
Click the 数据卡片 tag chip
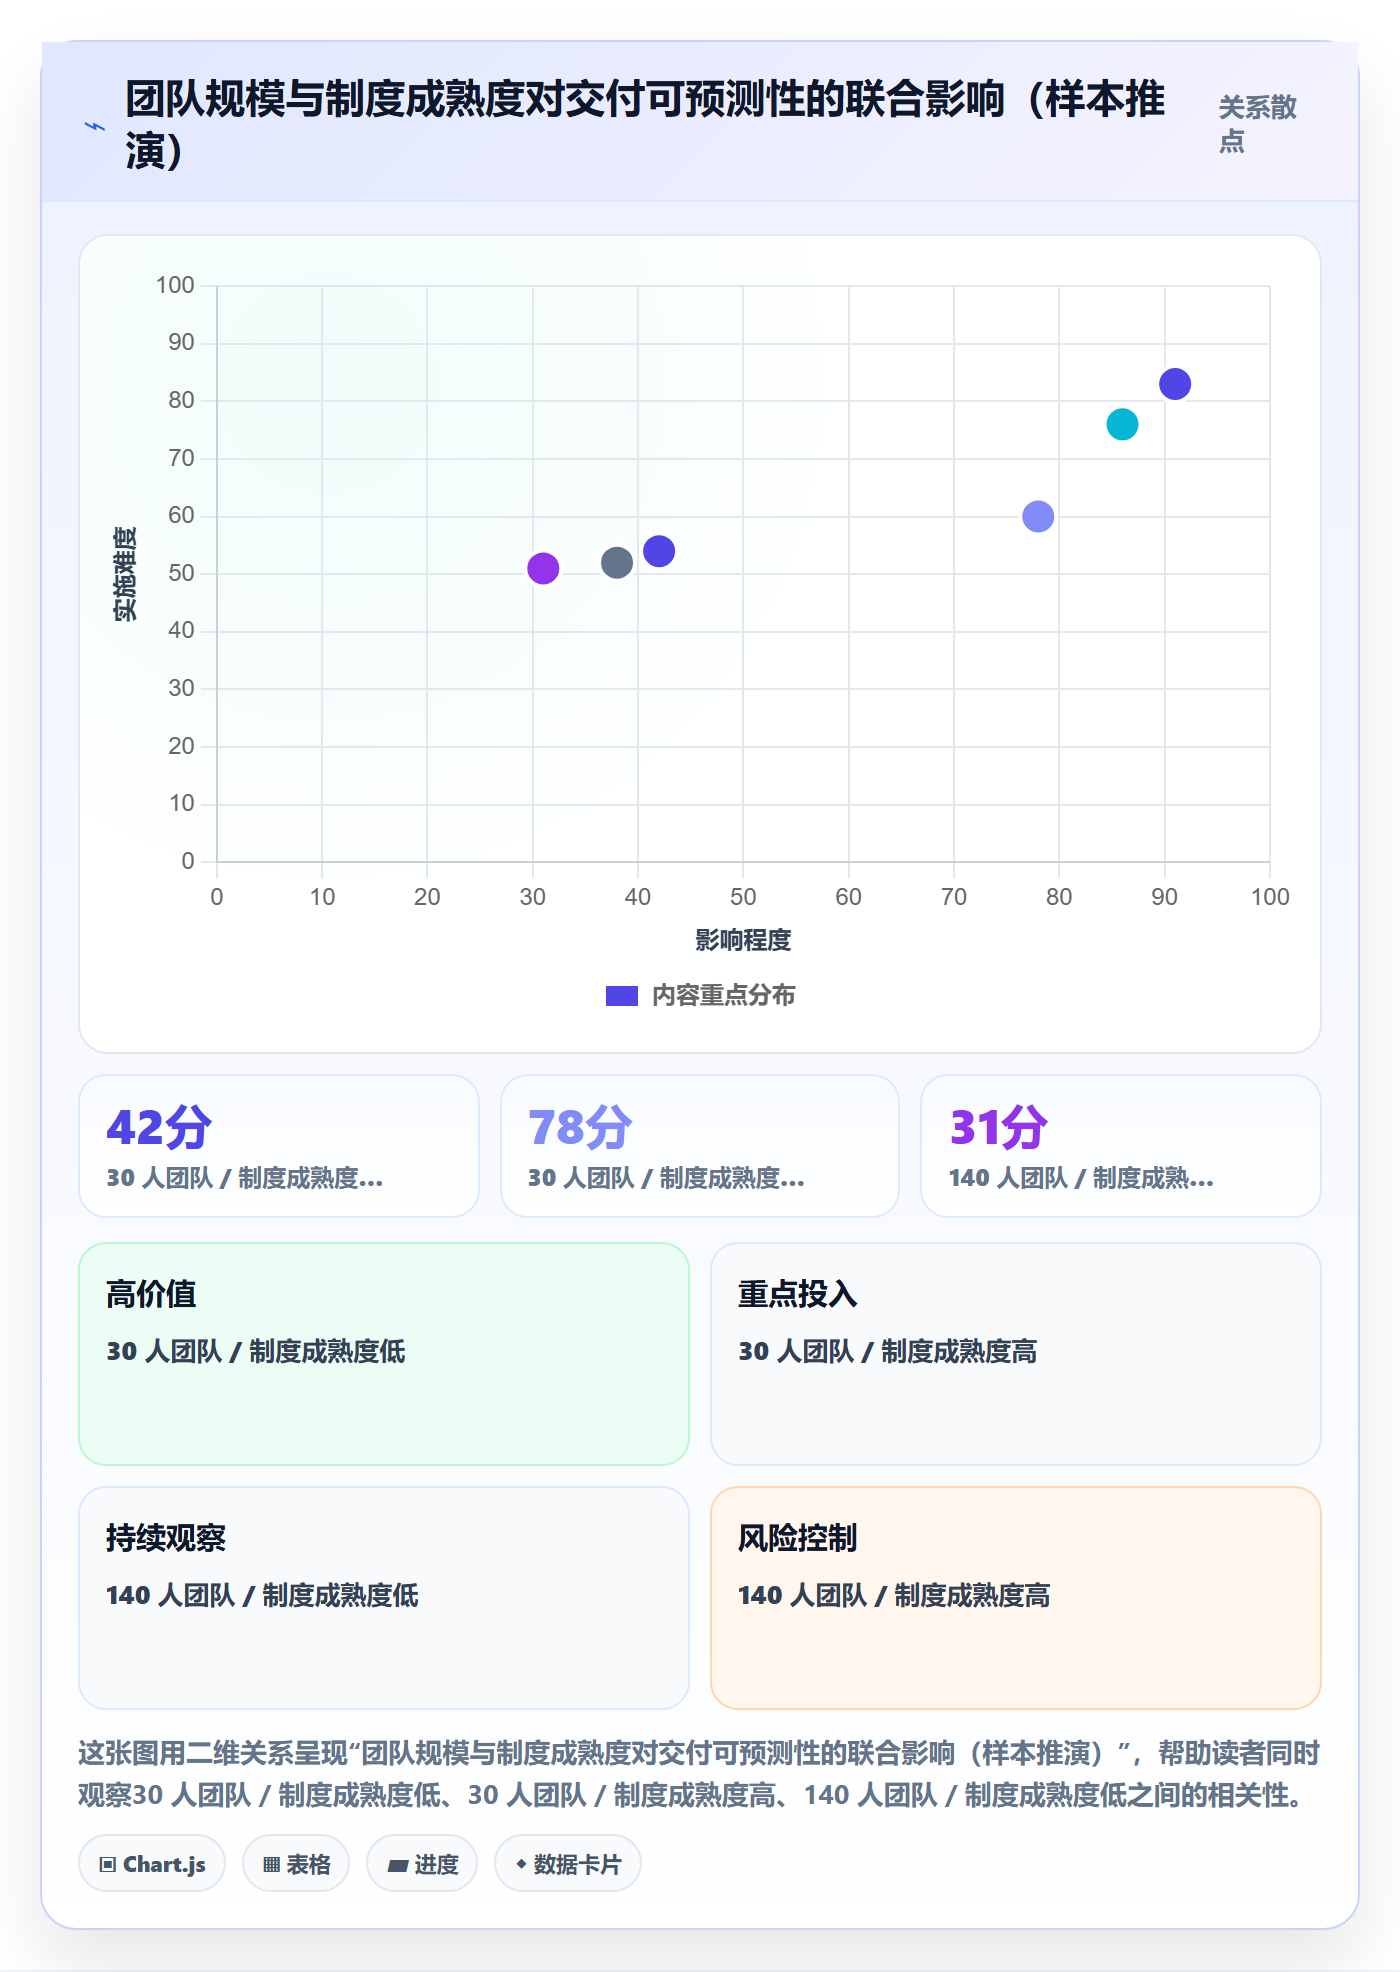568,1864
